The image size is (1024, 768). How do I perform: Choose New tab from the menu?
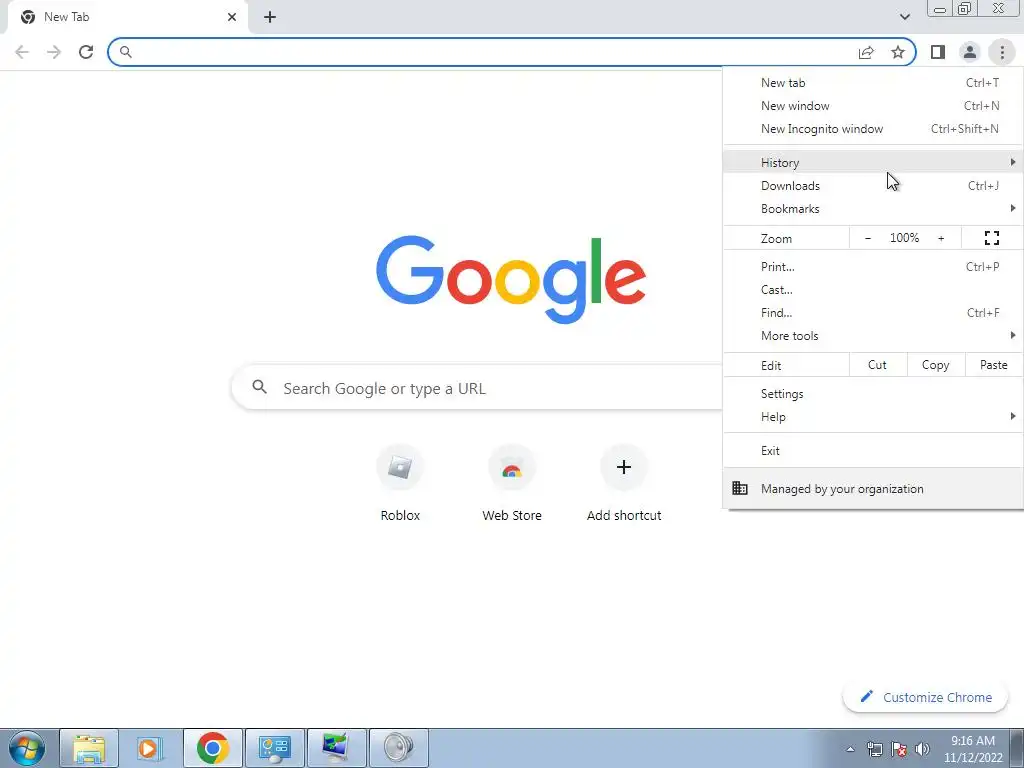(x=873, y=83)
